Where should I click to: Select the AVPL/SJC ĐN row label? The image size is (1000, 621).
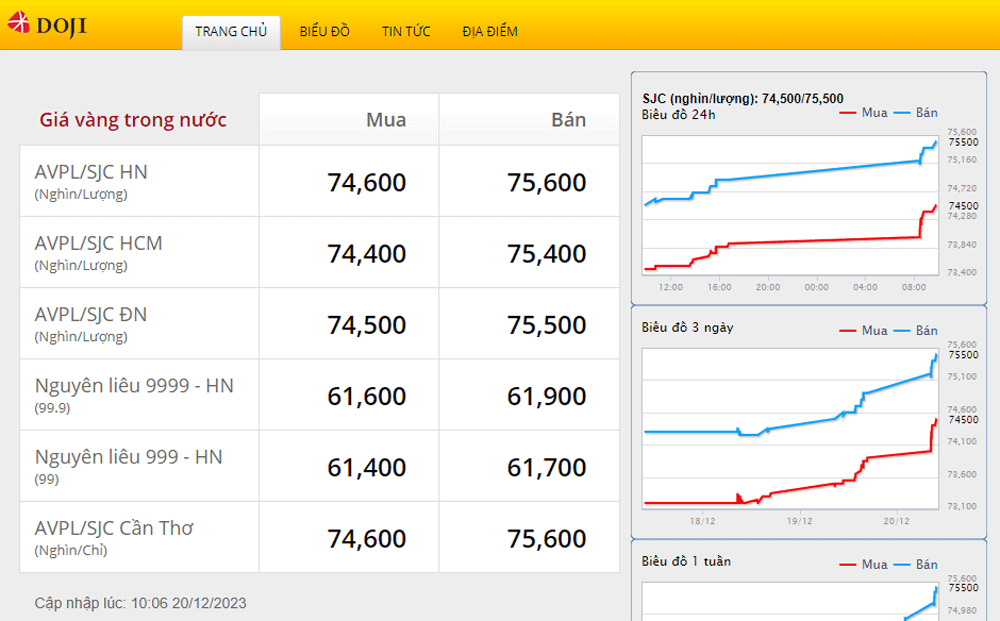click(x=91, y=315)
